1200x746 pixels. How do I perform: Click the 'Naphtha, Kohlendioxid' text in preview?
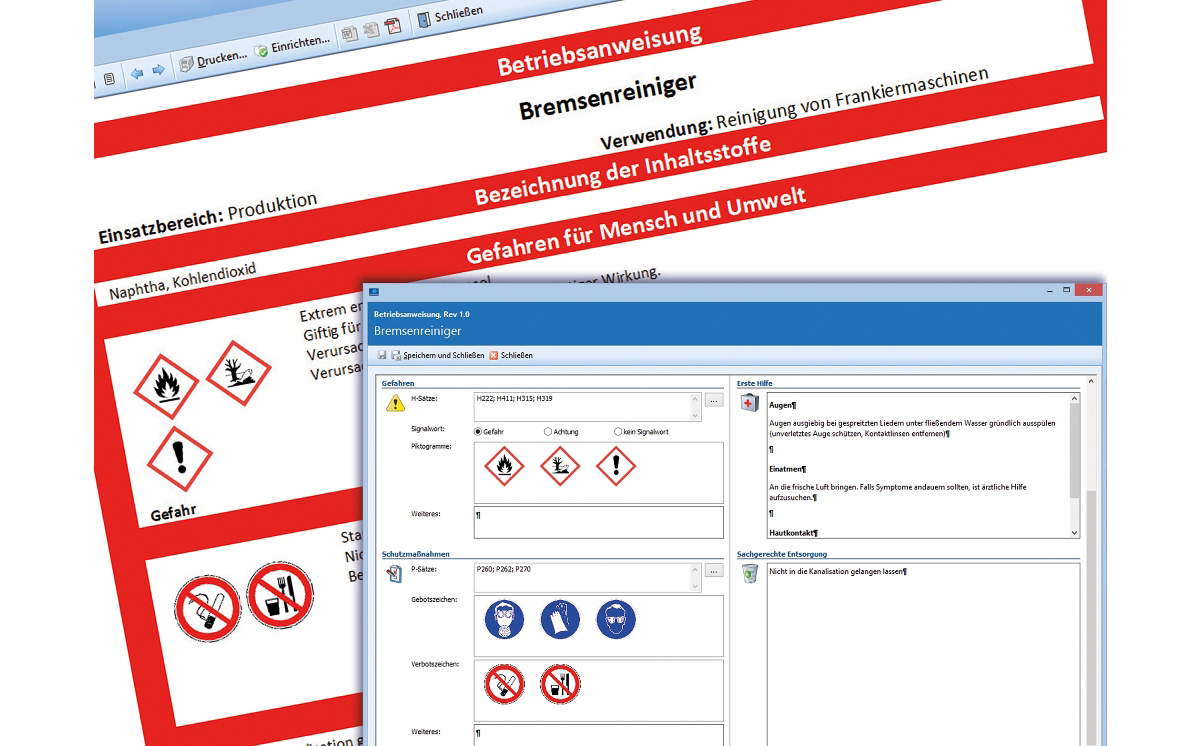click(x=183, y=283)
